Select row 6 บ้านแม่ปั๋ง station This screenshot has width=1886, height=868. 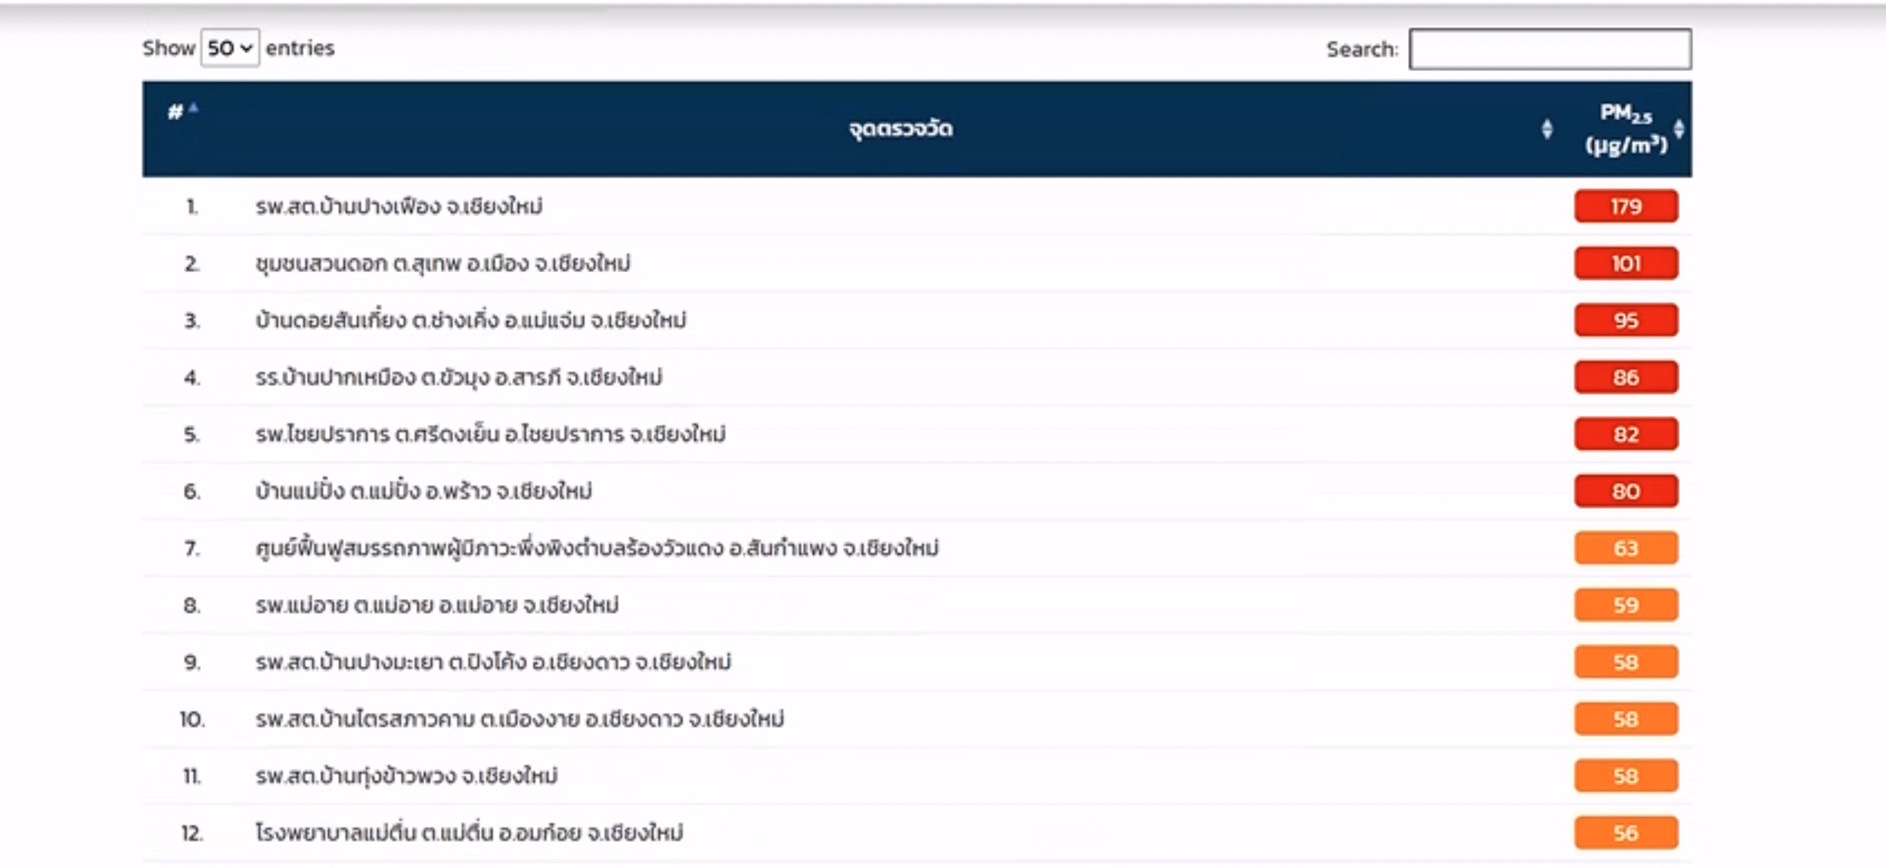click(x=423, y=491)
